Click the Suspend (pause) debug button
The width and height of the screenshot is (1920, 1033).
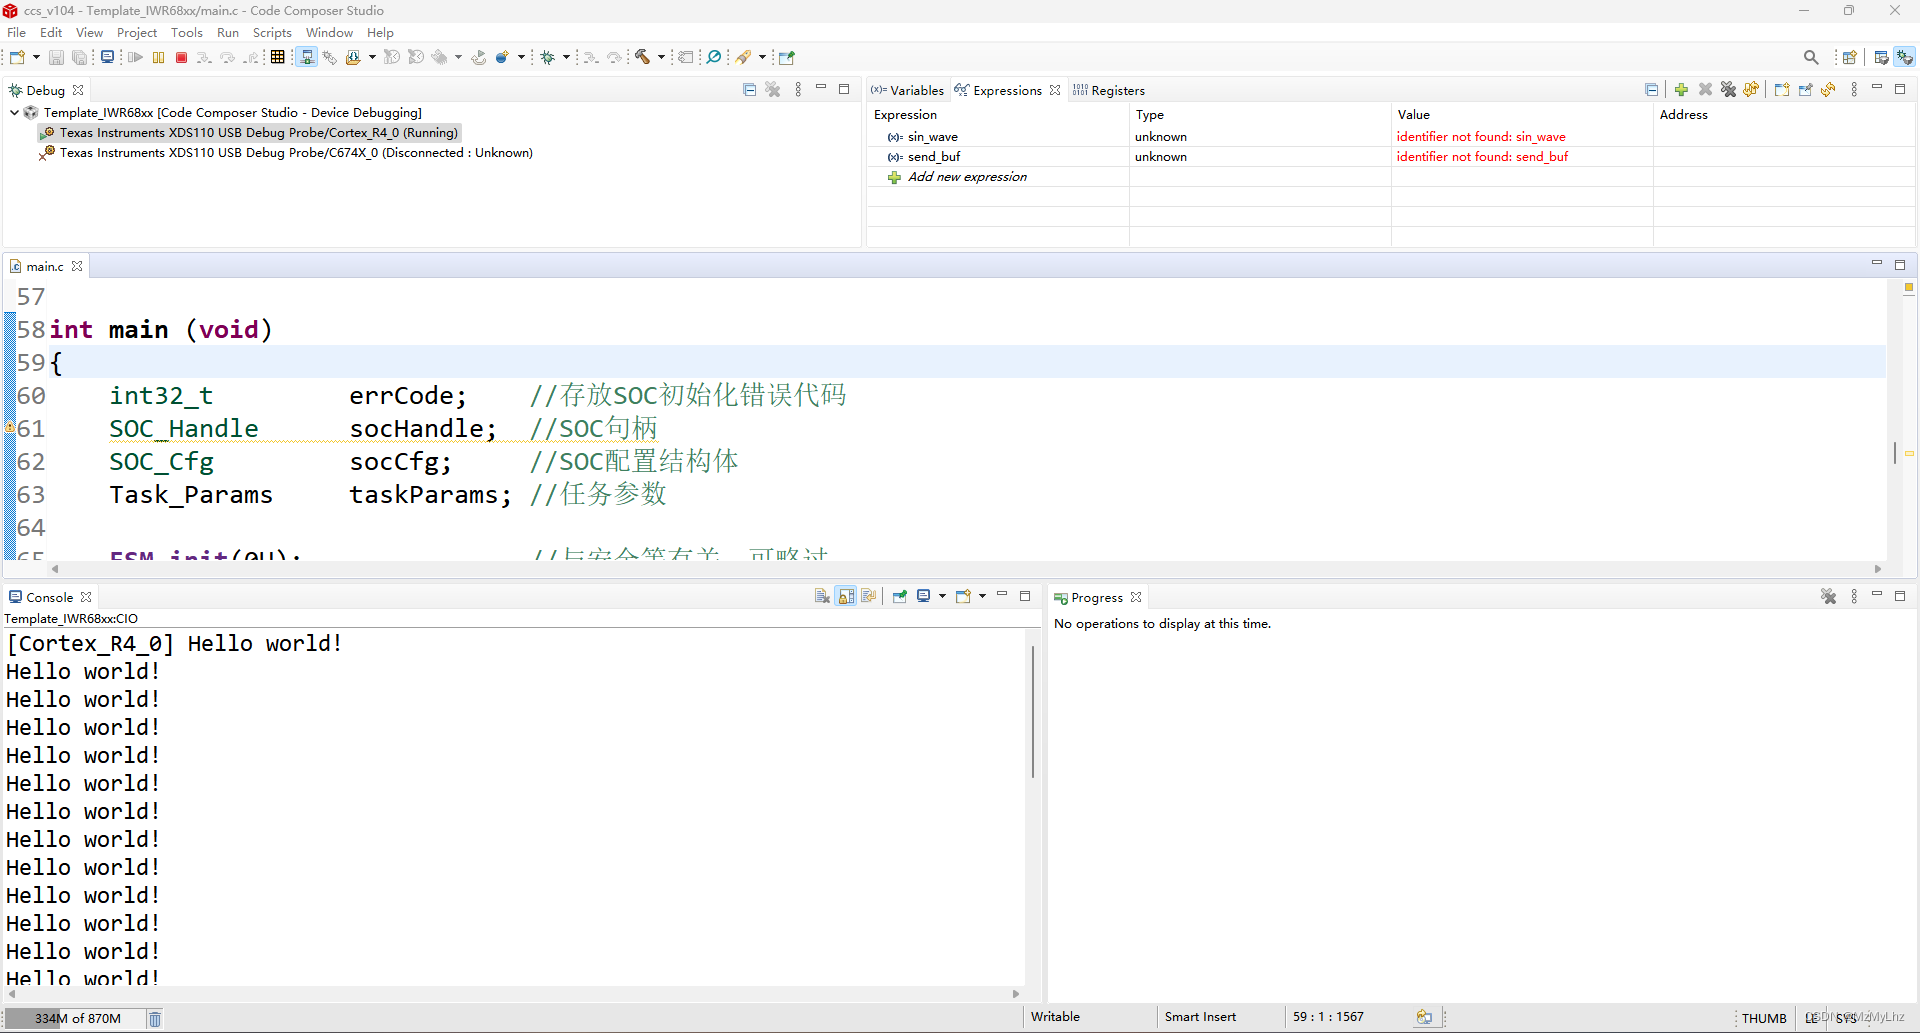tap(158, 58)
